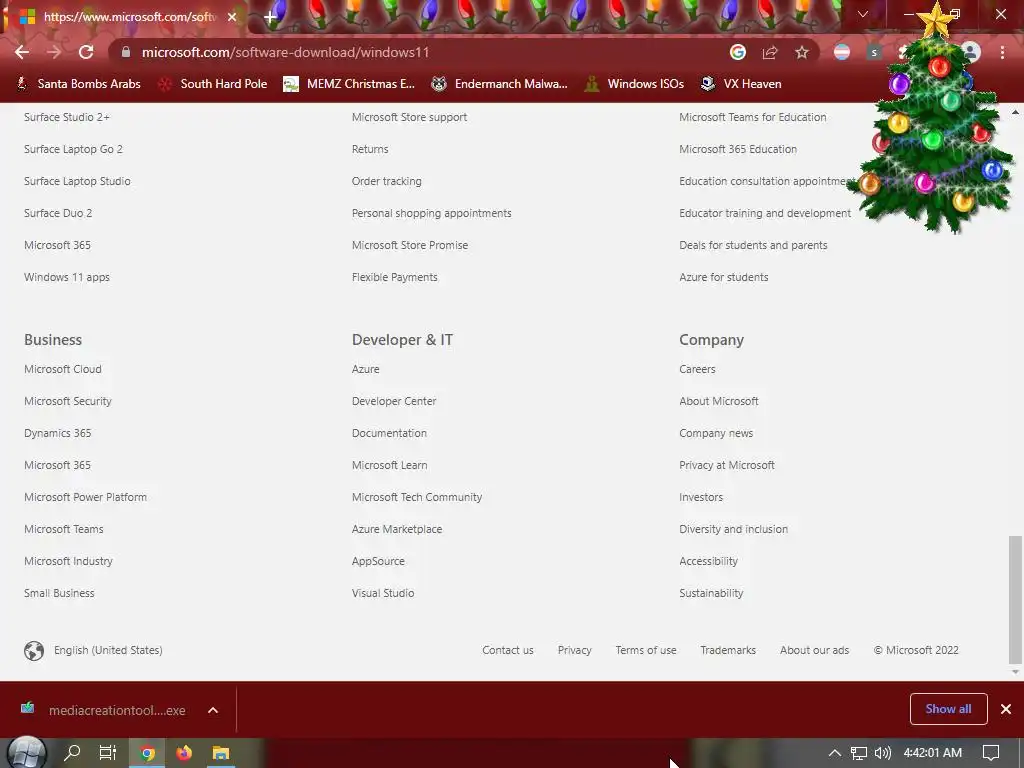1024x768 pixels.
Task: Open Developer Center link
Action: (x=394, y=402)
